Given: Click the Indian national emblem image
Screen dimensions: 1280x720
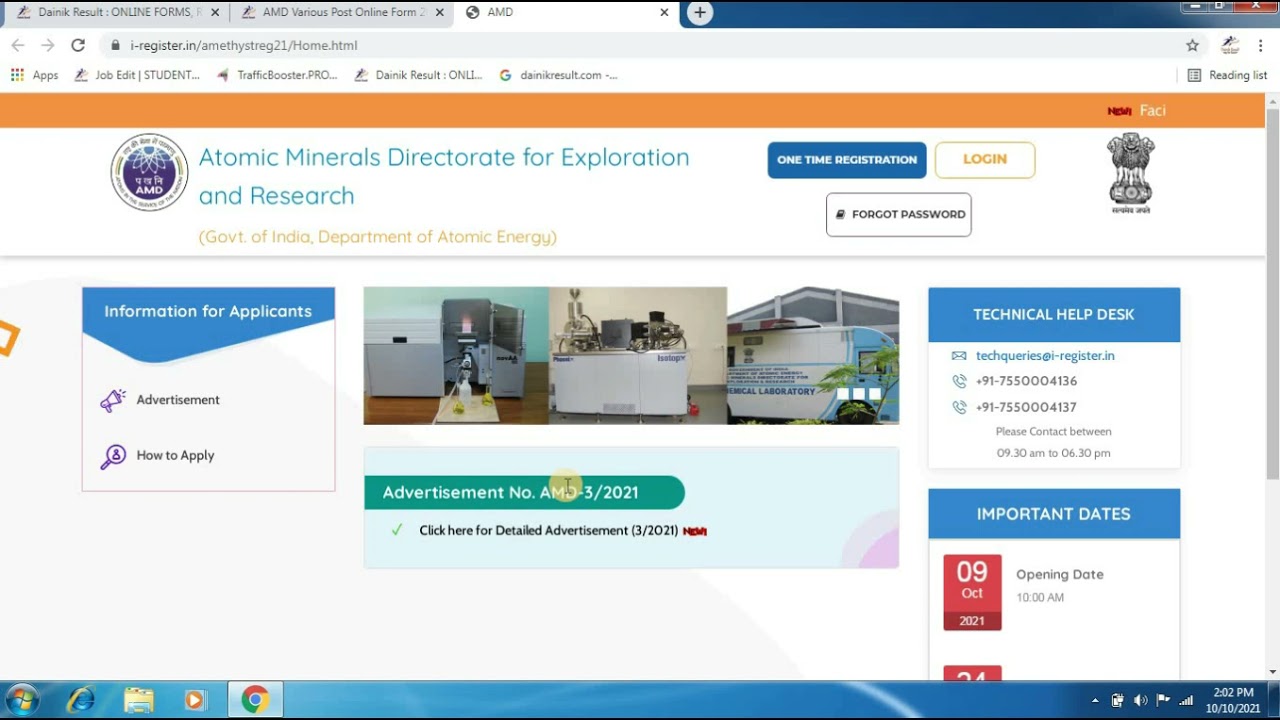Looking at the screenshot, I should [1130, 173].
